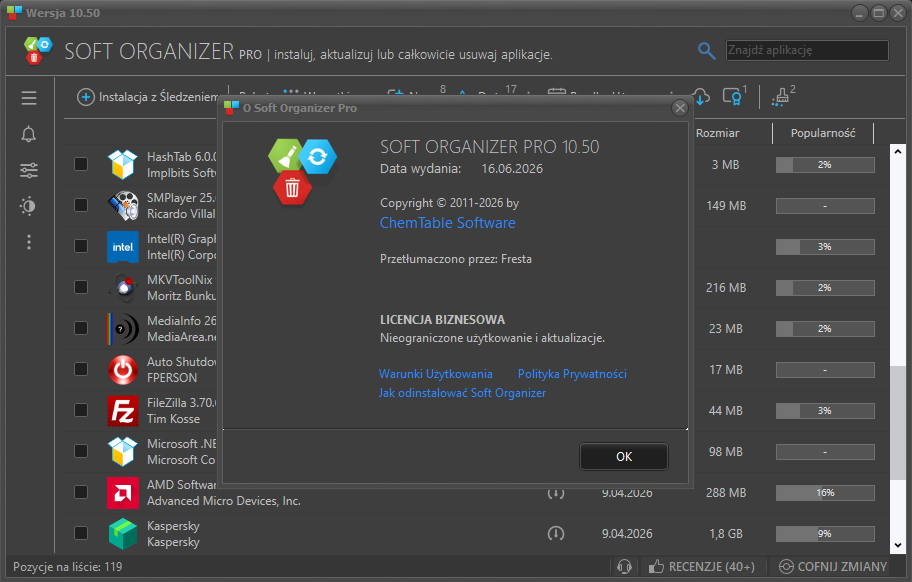Check the FileZilla checkbox
Image resolution: width=912 pixels, height=582 pixels.
point(81,410)
